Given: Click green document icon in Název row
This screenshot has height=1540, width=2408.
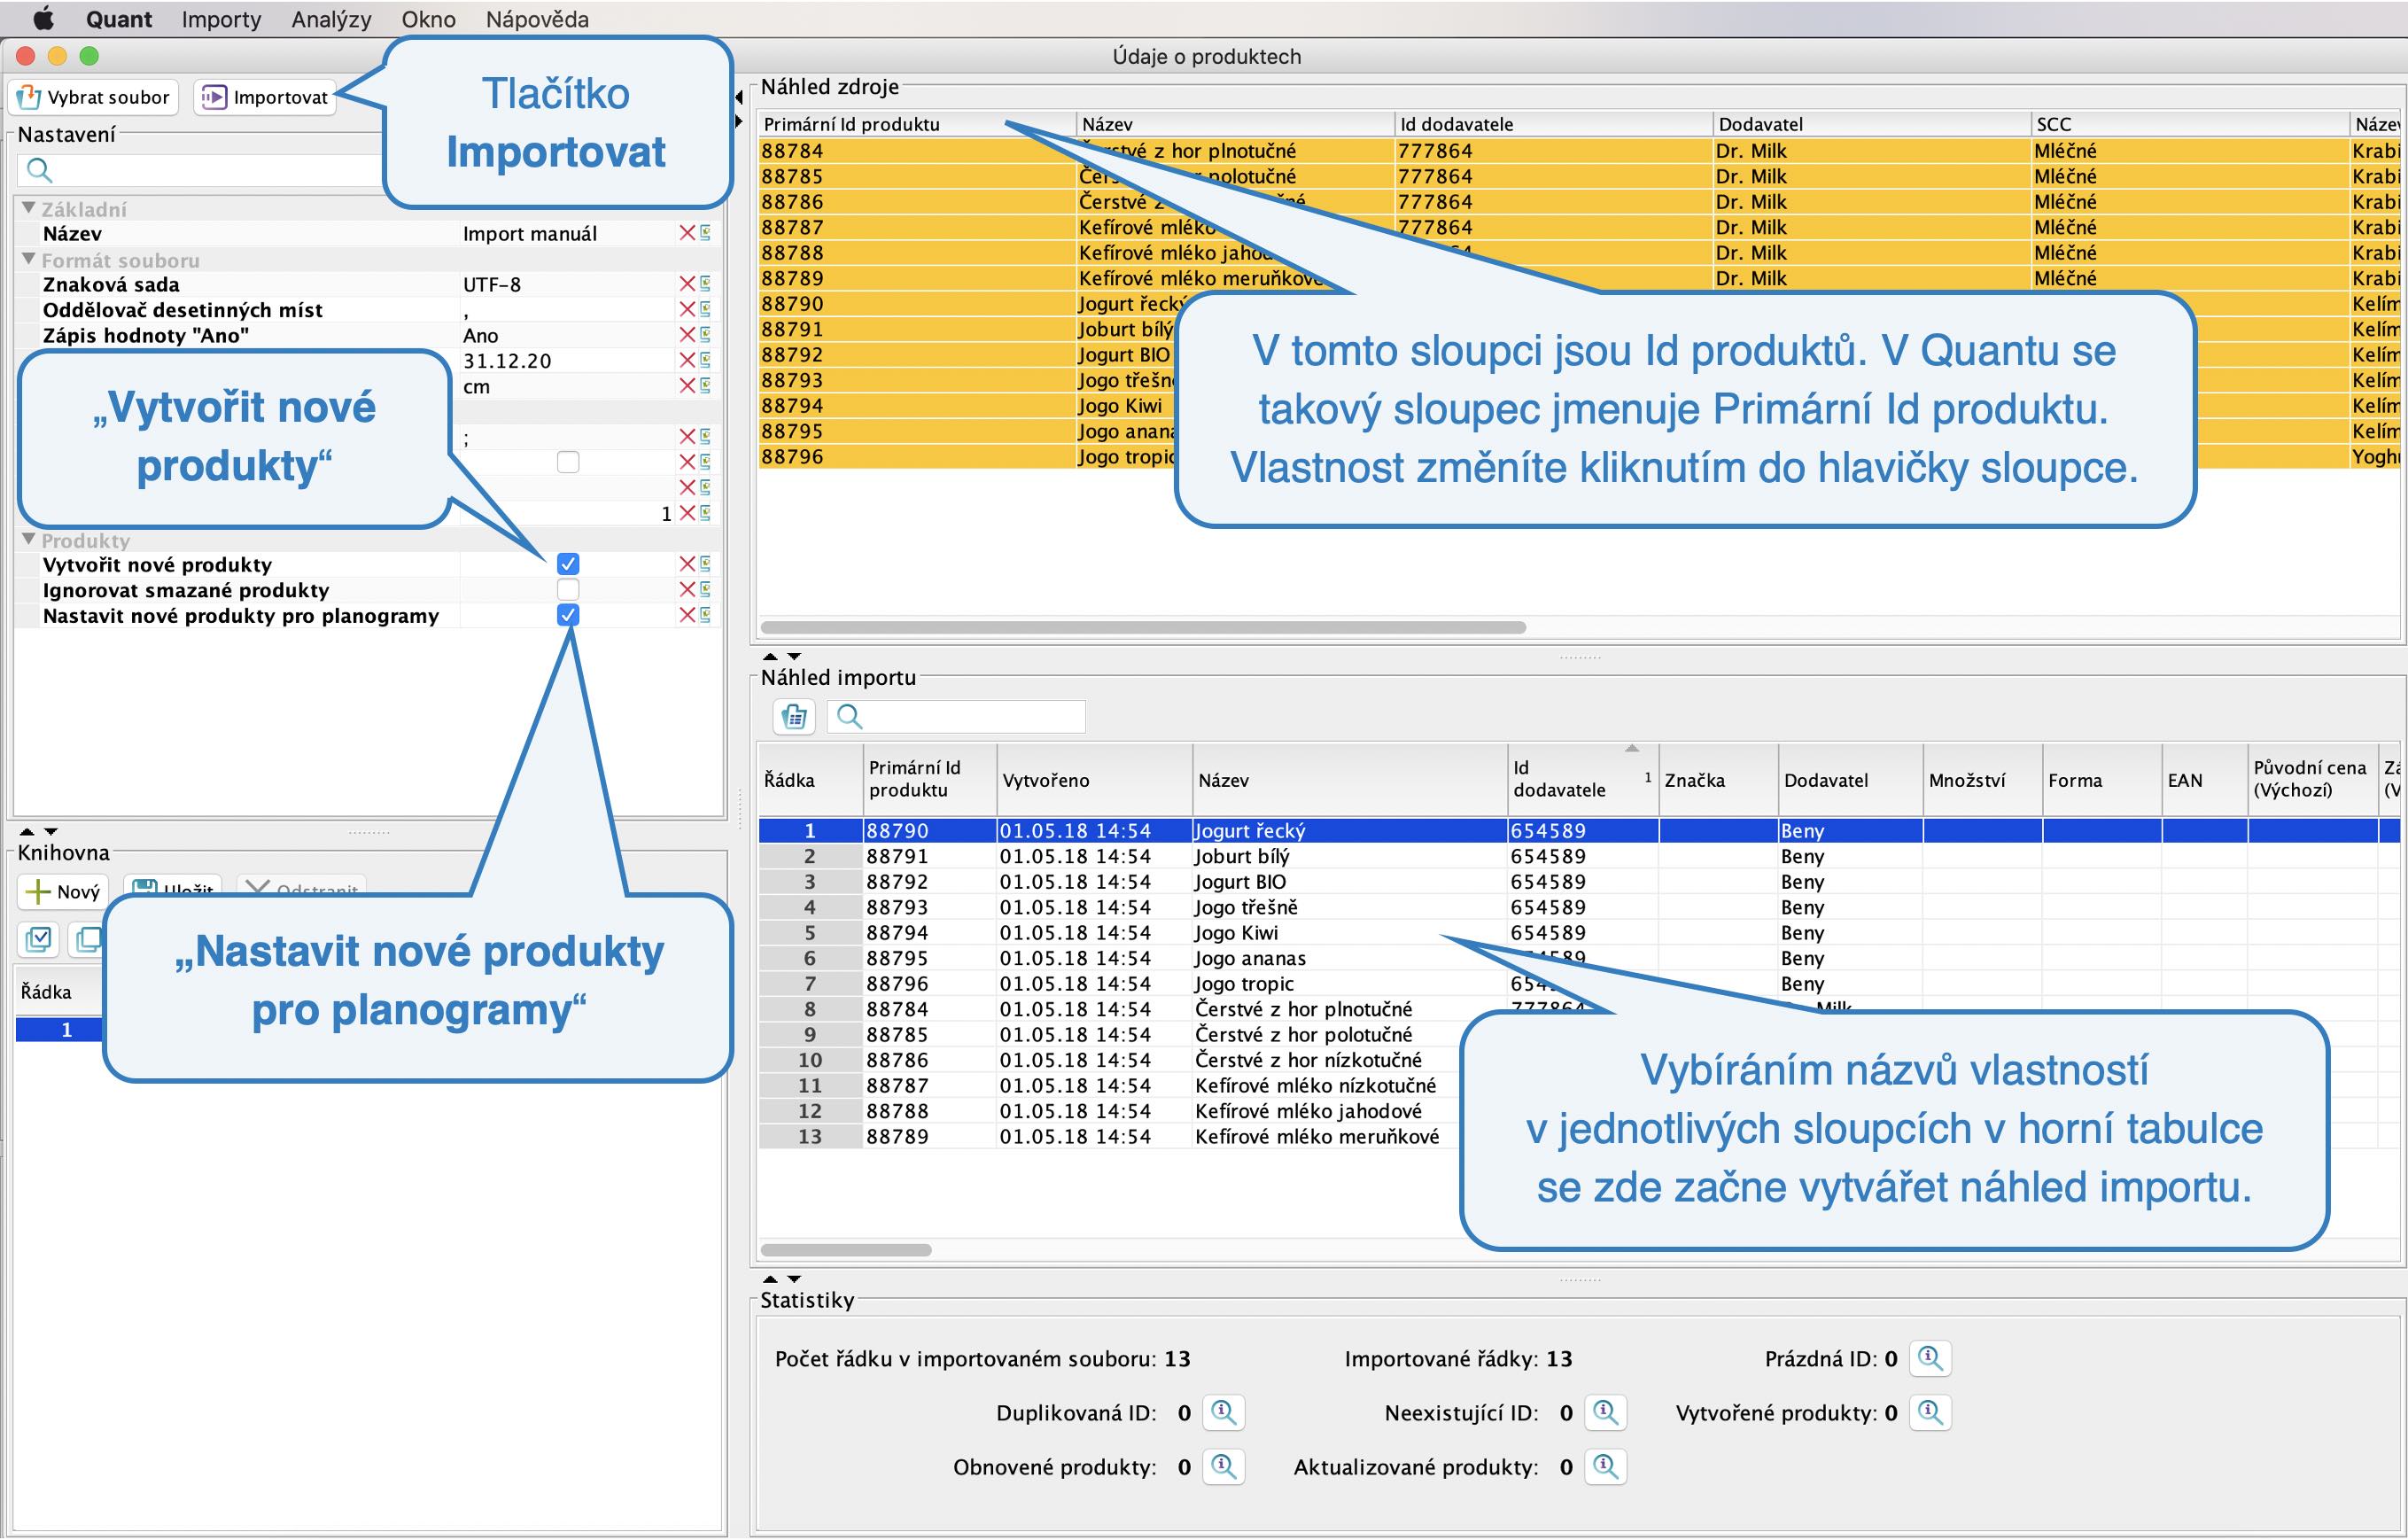Looking at the screenshot, I should (705, 233).
